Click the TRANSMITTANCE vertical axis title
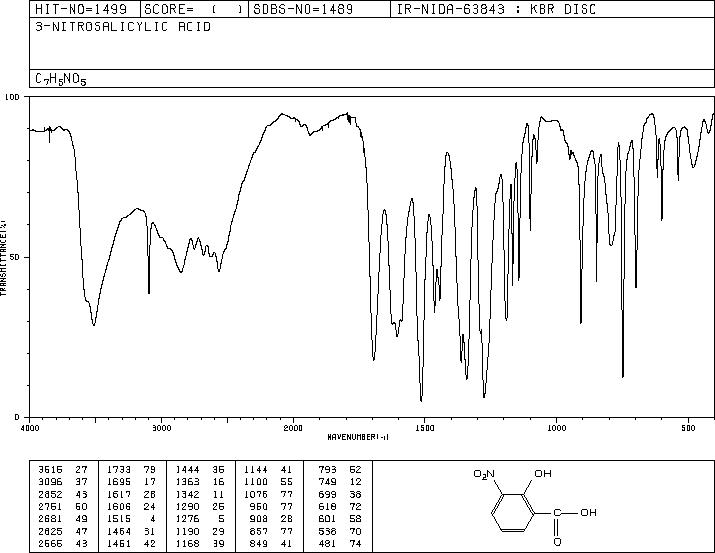Screen dimensions: 715x553 (3, 257)
